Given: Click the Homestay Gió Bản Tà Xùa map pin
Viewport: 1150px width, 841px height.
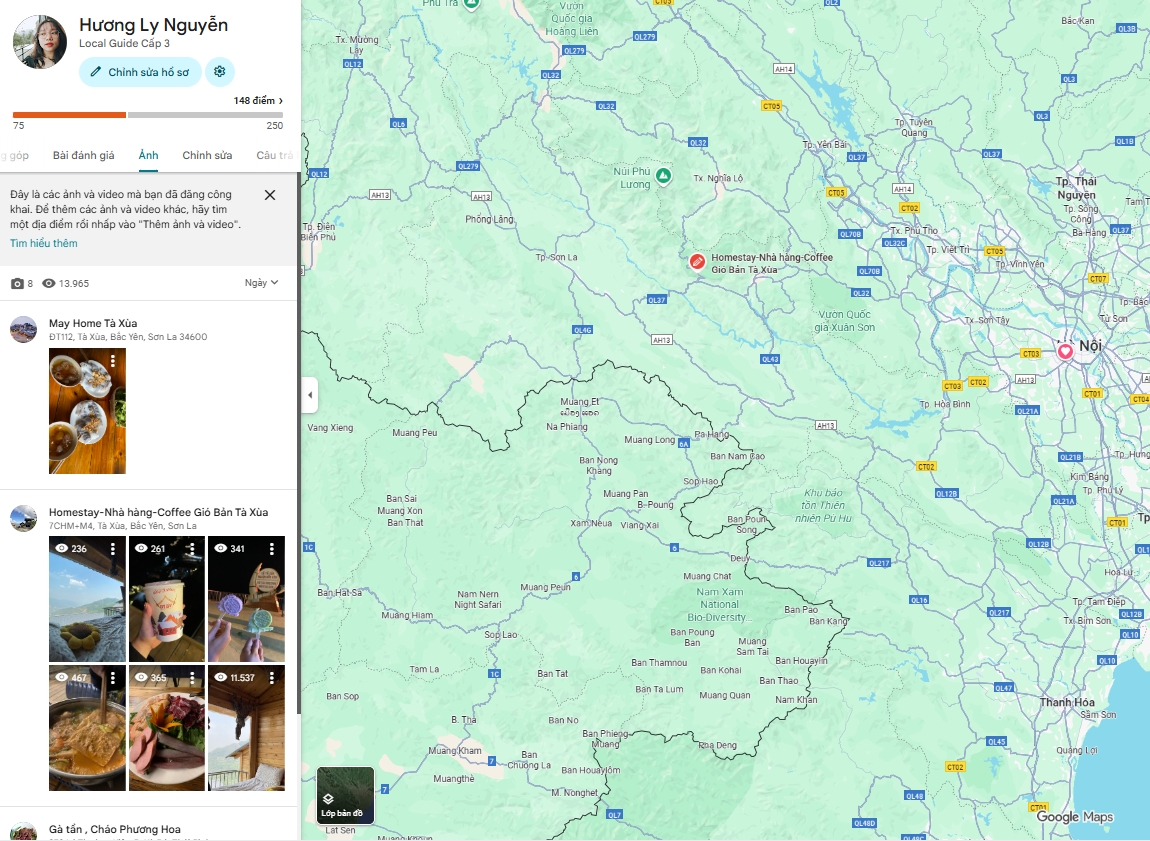Looking at the screenshot, I should pos(697,261).
